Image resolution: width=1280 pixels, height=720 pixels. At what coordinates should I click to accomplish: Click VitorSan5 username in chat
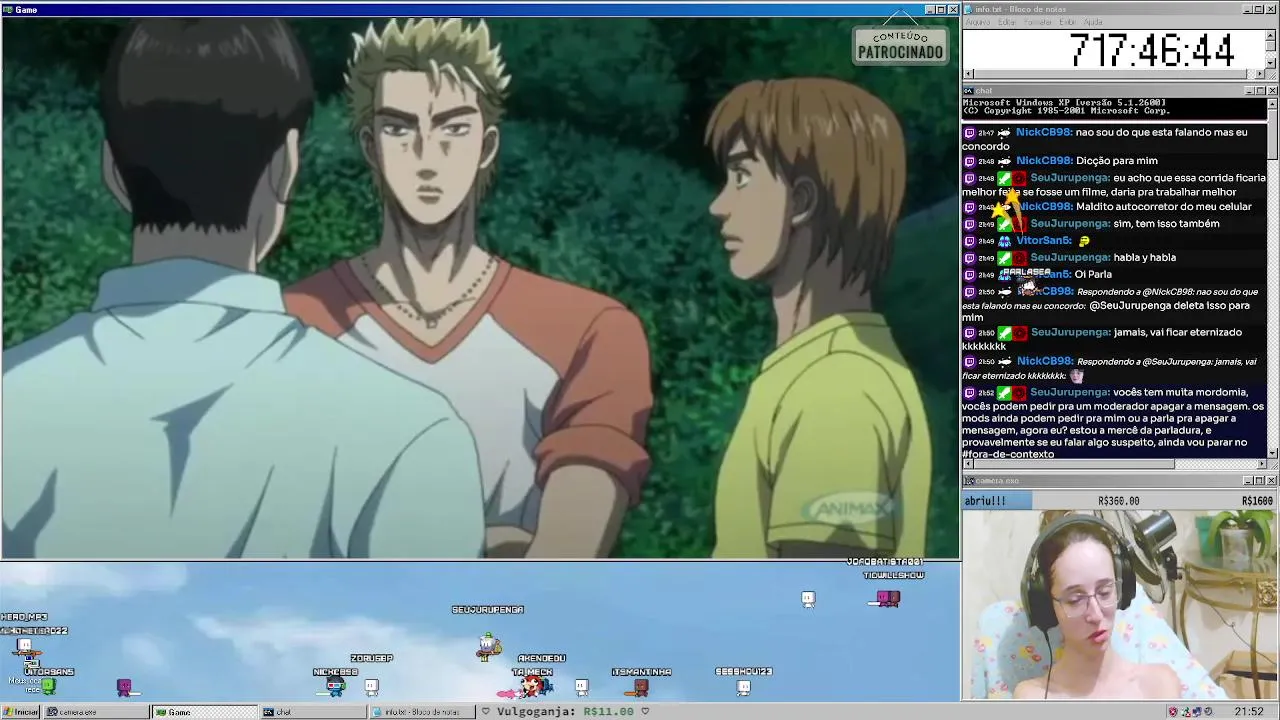[x=1042, y=240]
